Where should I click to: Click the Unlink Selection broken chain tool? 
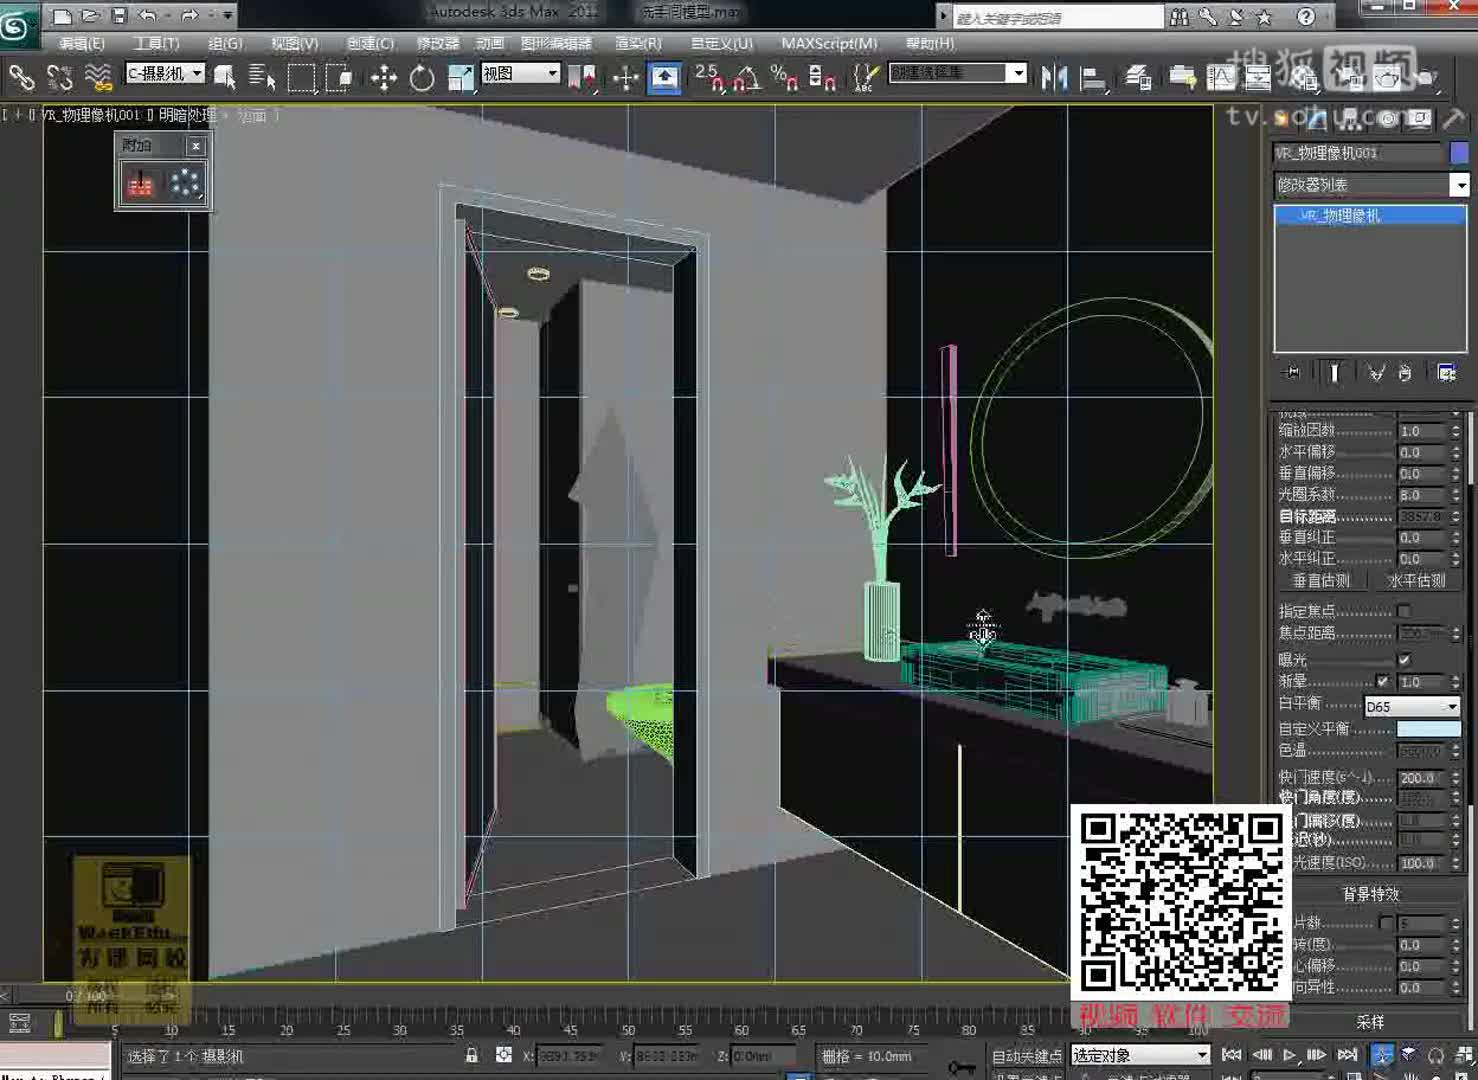pos(60,77)
